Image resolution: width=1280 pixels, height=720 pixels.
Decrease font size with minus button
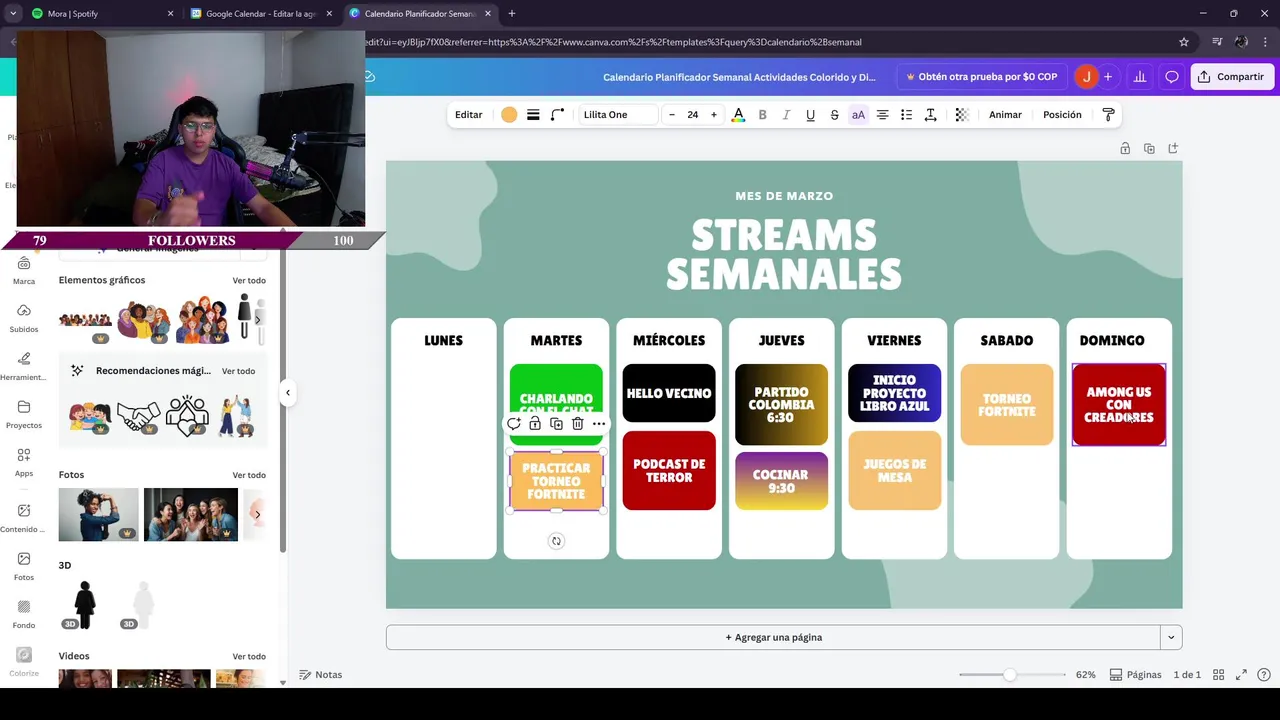tap(672, 115)
